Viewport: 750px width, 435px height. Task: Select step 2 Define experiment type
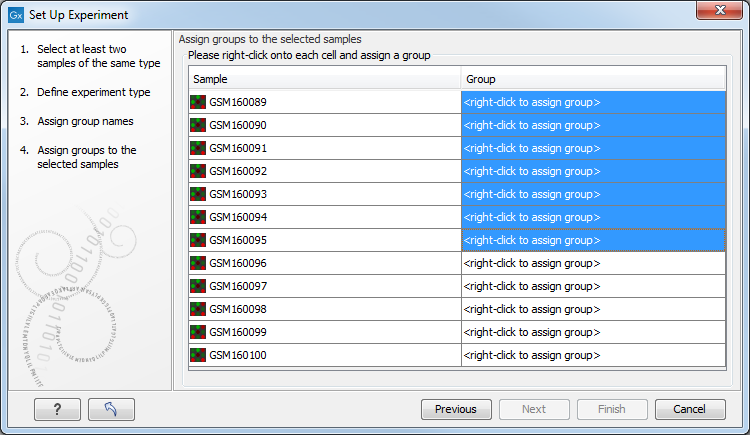[93, 92]
